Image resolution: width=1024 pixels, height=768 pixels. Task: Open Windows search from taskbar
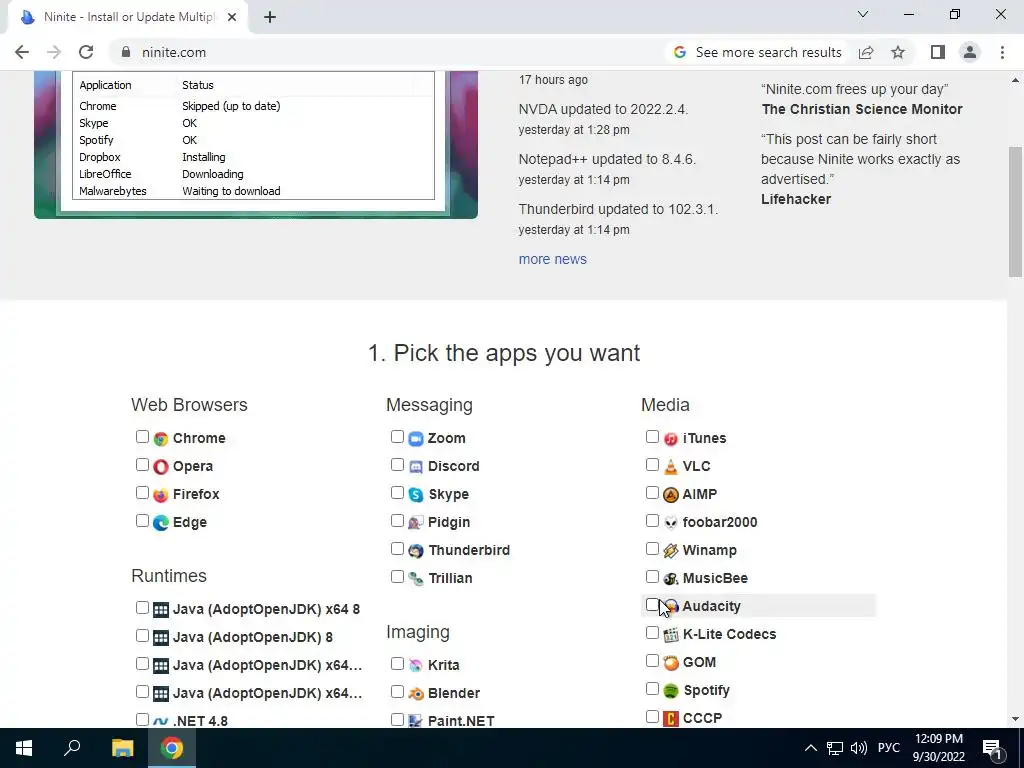[x=72, y=748]
